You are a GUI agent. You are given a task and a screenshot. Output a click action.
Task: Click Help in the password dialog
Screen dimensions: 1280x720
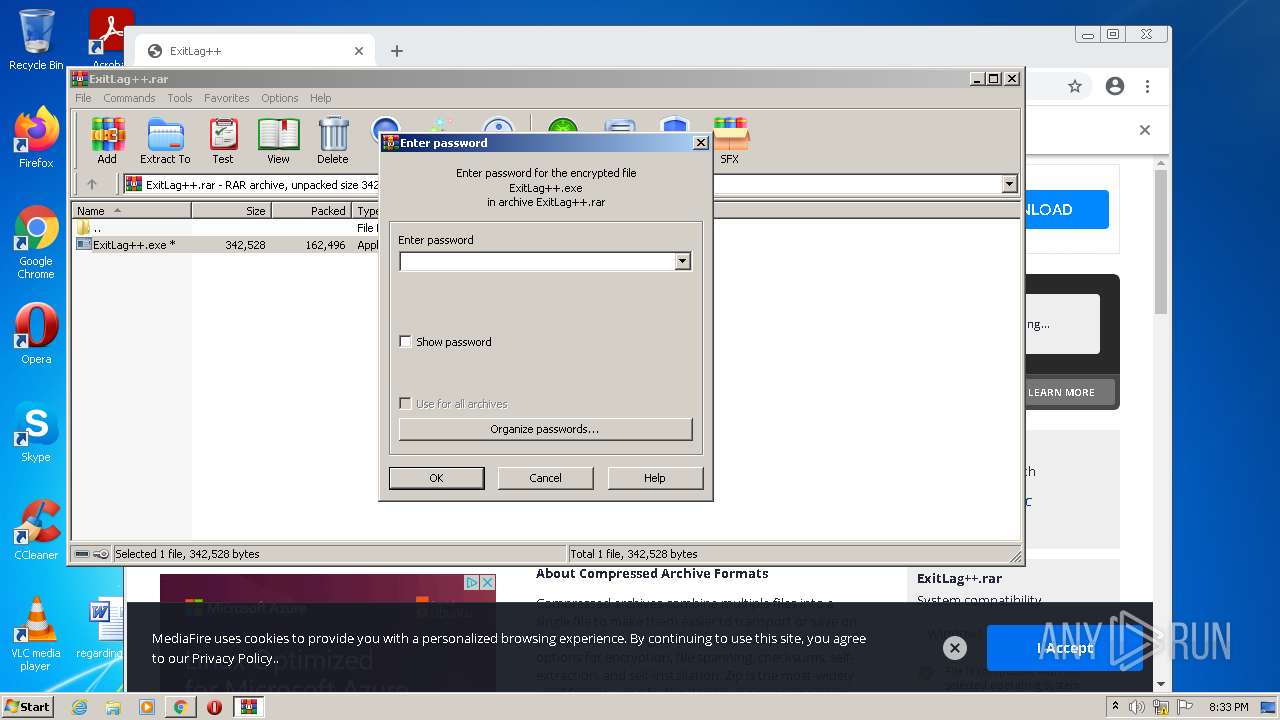click(655, 478)
